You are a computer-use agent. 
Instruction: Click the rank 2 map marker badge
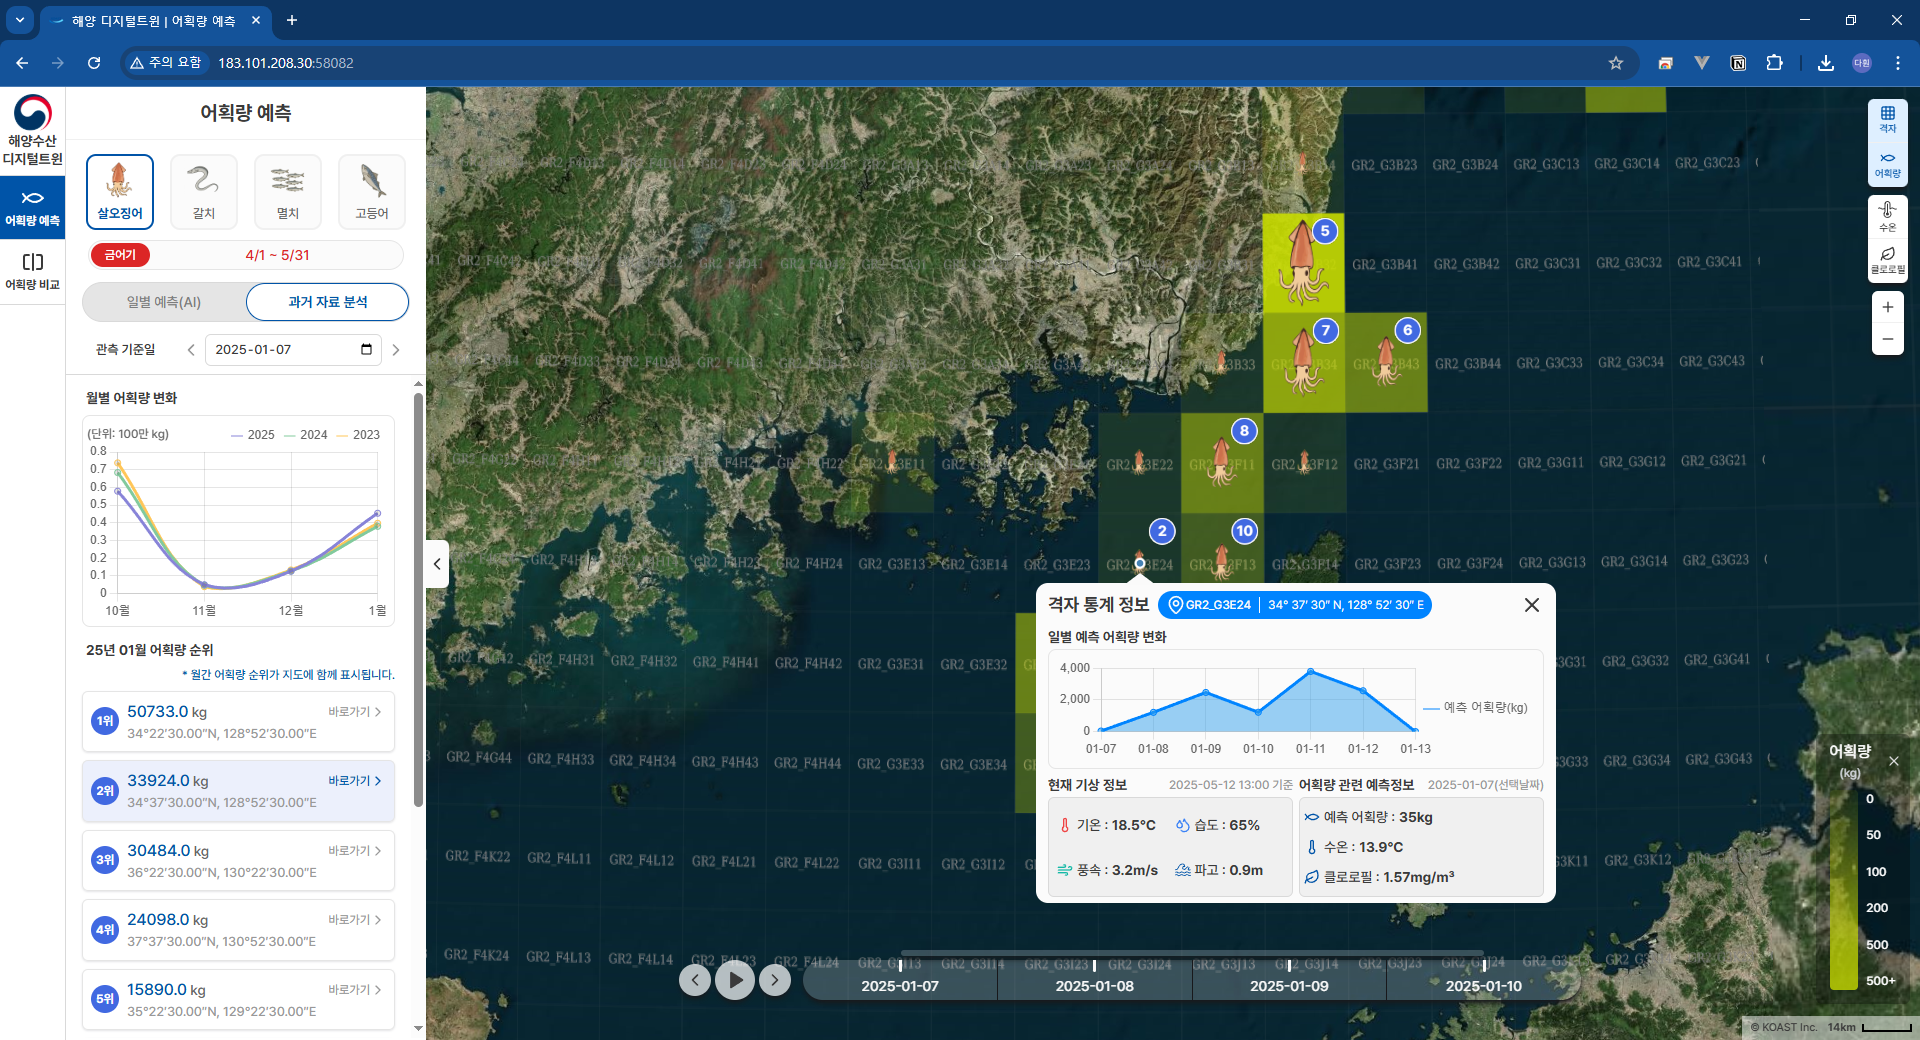(1161, 531)
